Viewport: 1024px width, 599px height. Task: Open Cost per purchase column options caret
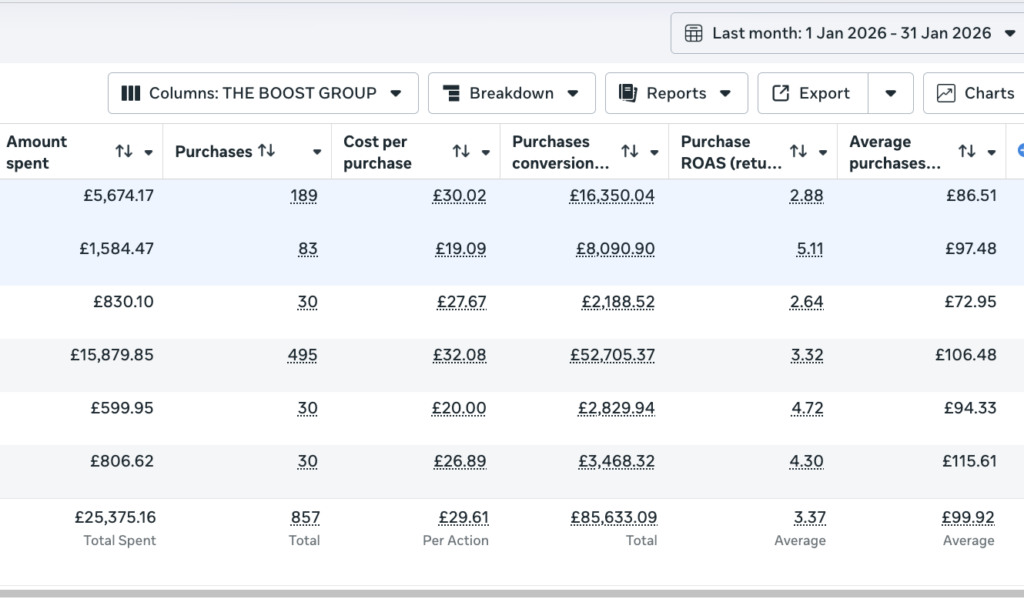click(x=486, y=153)
